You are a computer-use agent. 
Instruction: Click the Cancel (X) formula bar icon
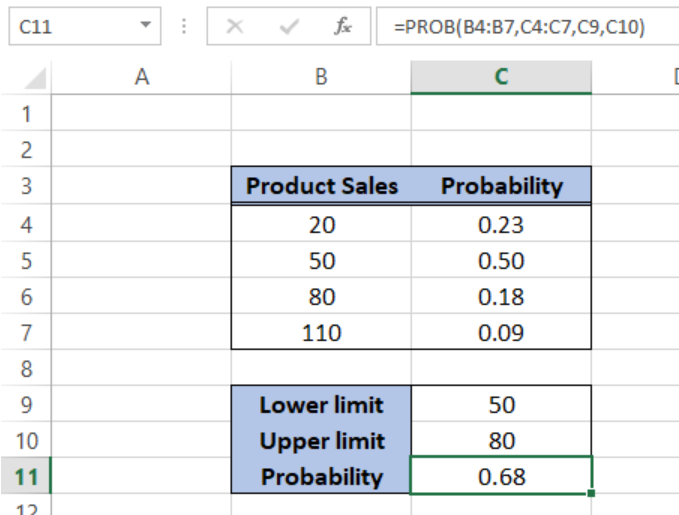point(235,26)
